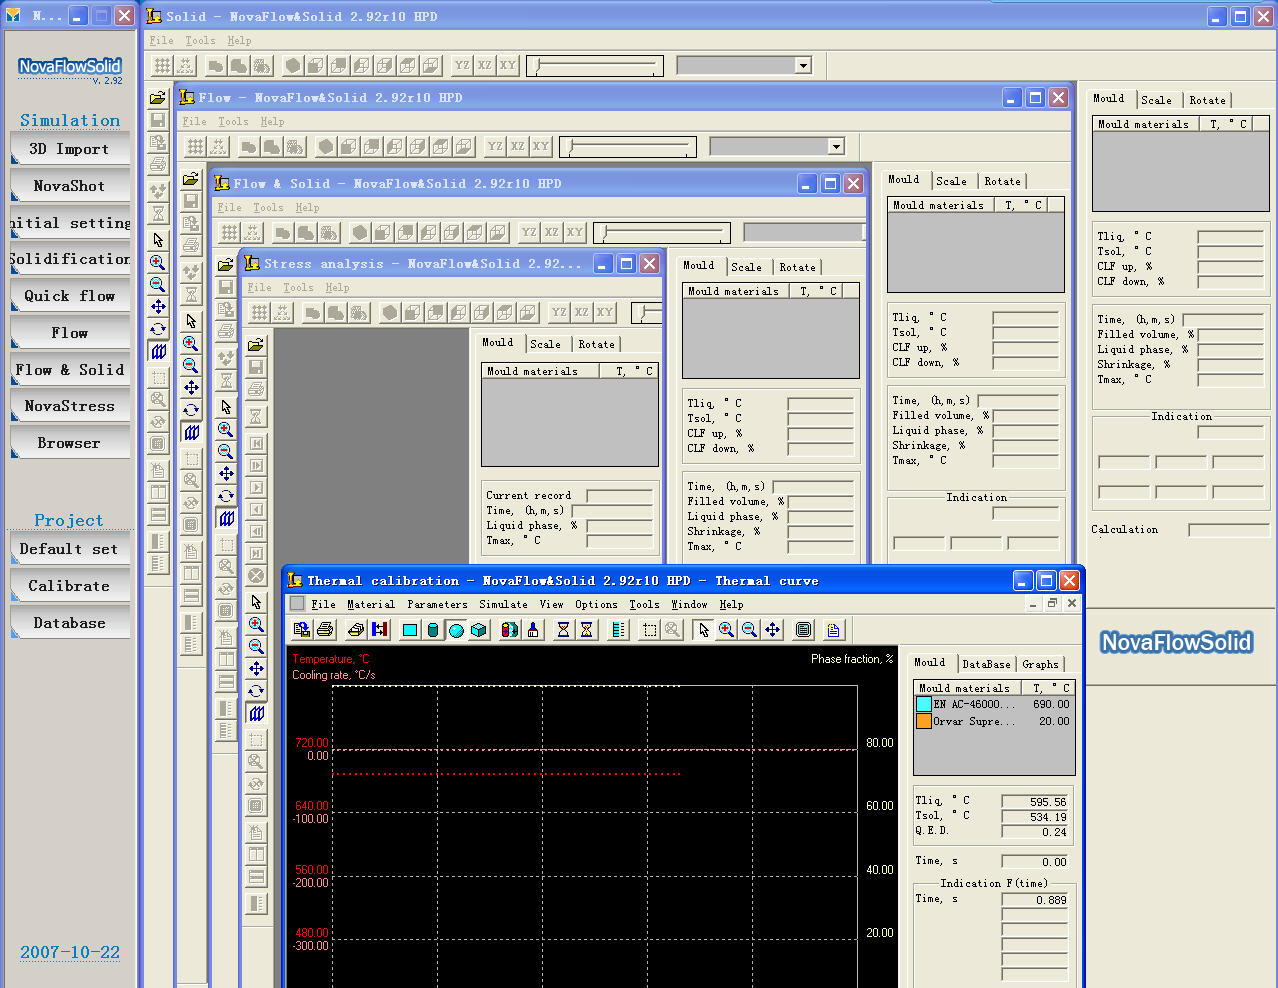Click the Default set button

(x=69, y=549)
